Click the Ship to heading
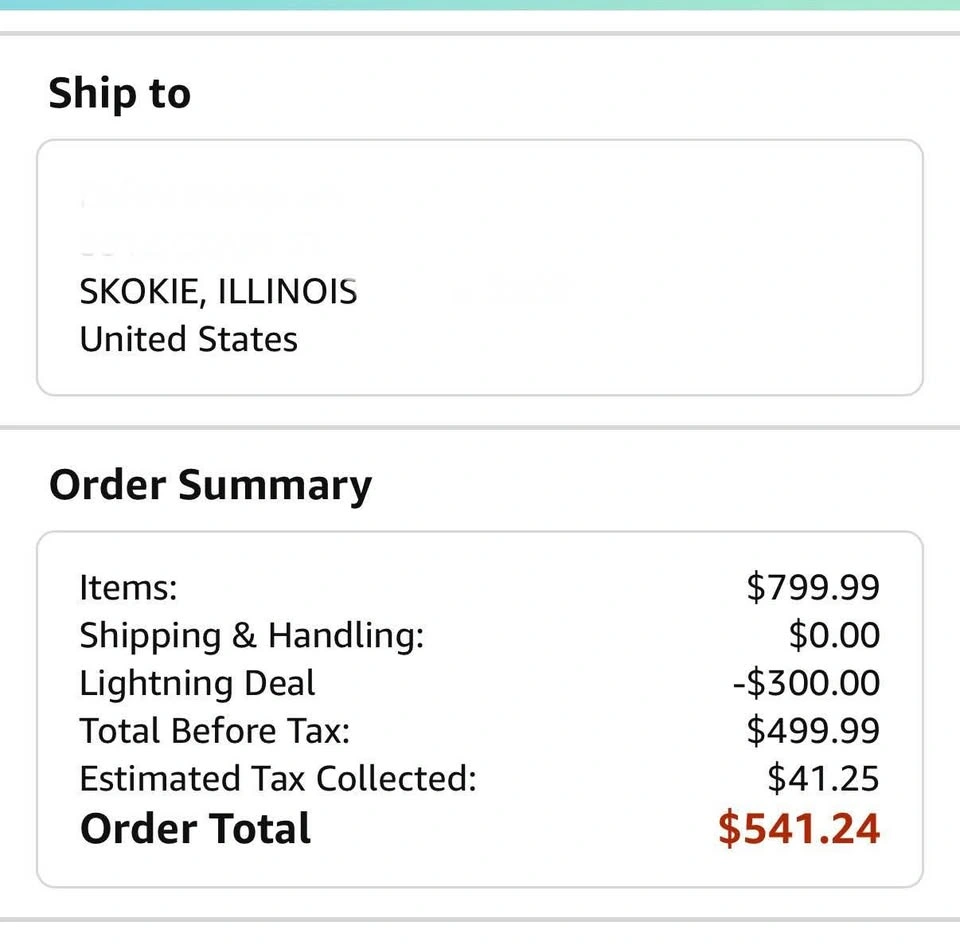 pos(119,94)
